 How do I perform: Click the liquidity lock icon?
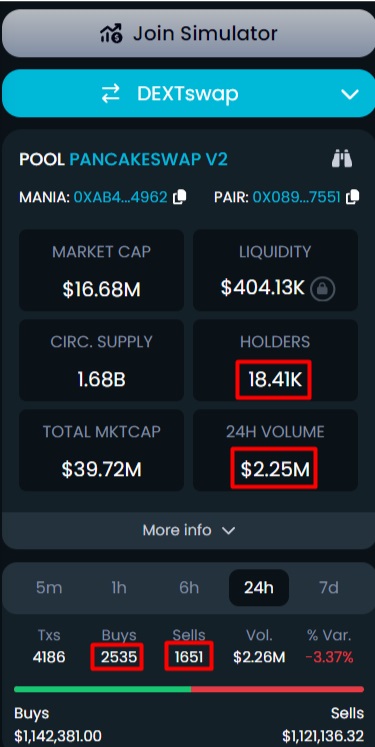[x=323, y=289]
